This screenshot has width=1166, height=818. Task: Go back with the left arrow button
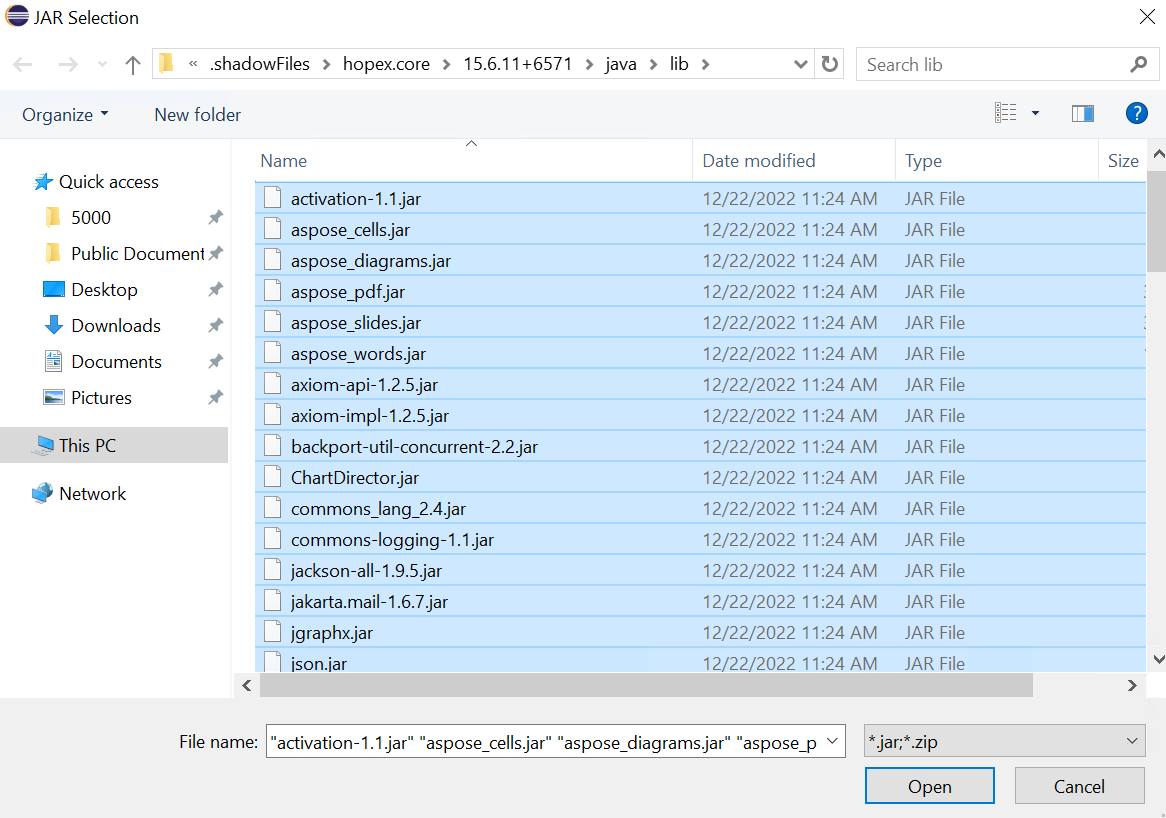pyautogui.click(x=23, y=65)
